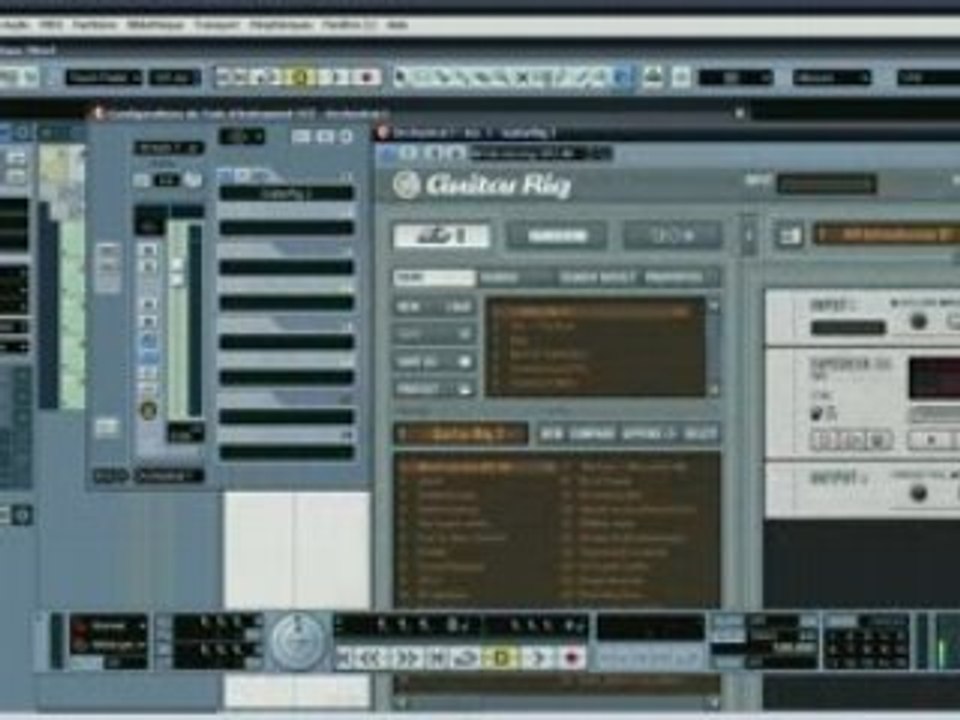Click the third view button in the Guitar Rig header

coord(672,236)
